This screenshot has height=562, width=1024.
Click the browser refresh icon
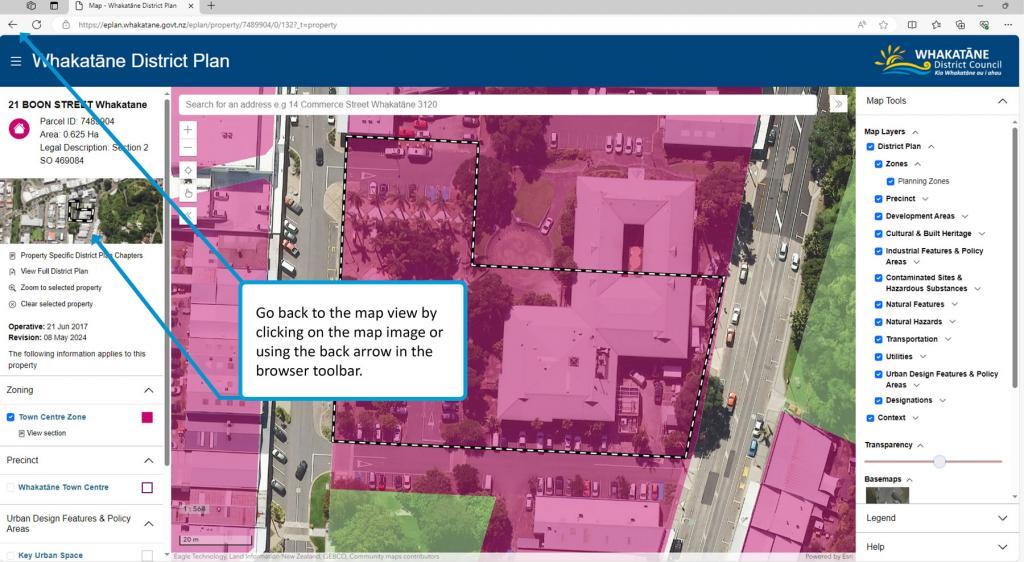(36, 24)
